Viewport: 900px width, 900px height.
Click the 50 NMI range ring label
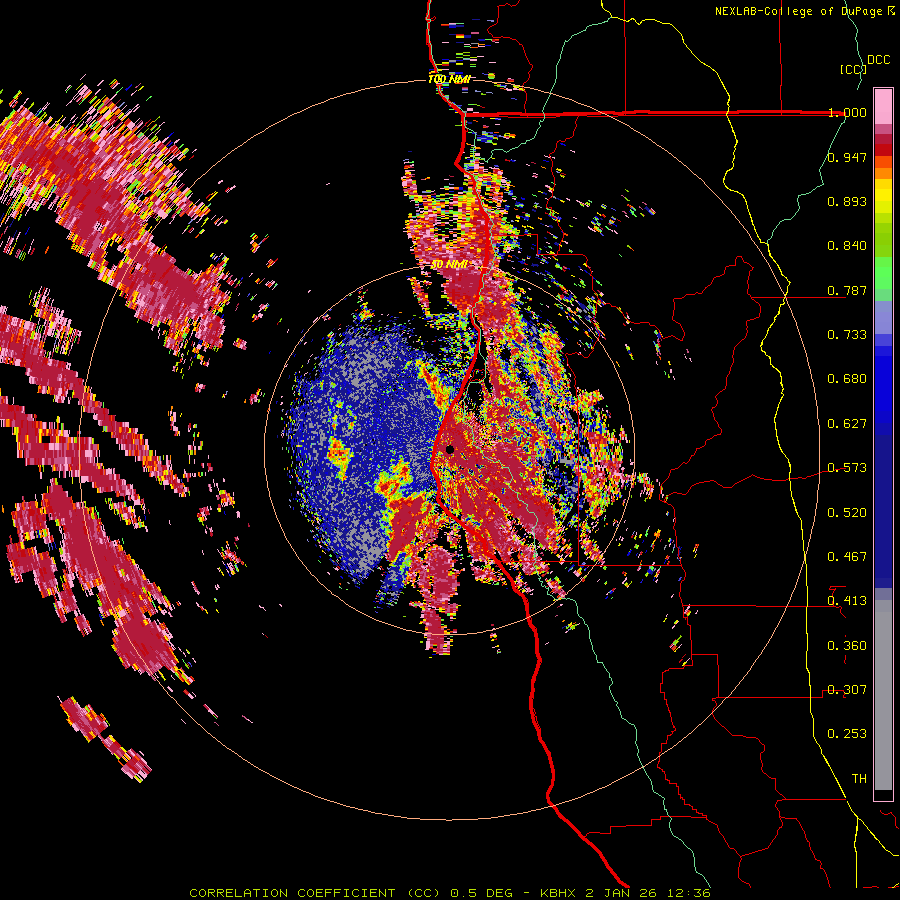coord(449,265)
